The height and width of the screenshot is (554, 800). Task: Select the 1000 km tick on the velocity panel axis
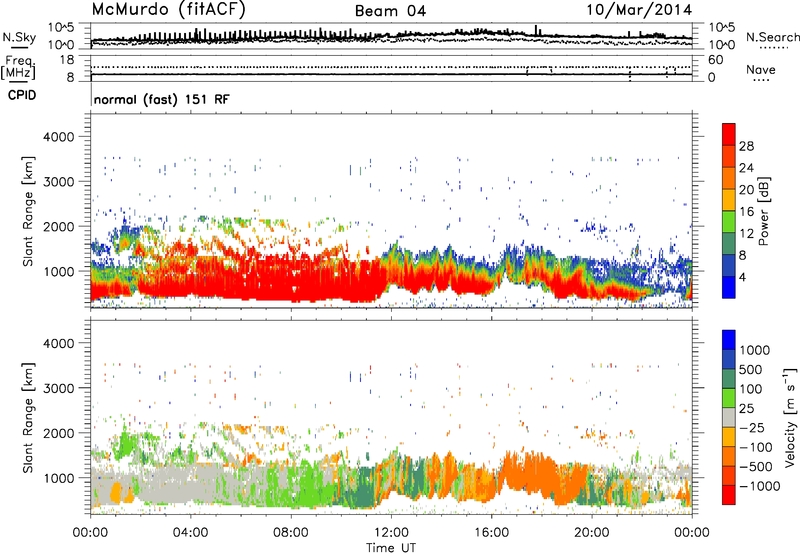[x=58, y=479]
